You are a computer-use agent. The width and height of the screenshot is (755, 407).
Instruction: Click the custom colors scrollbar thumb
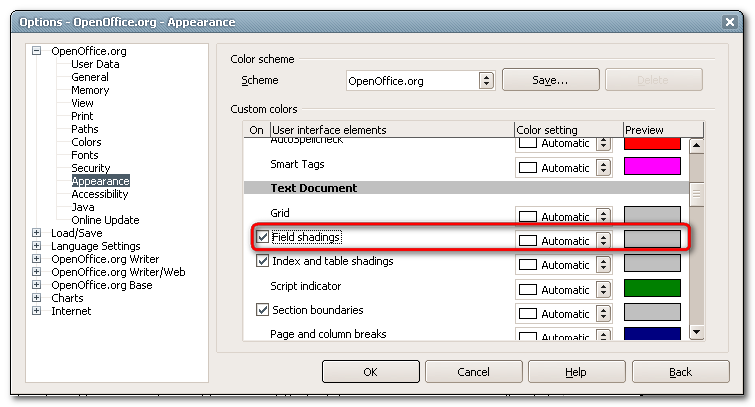pyautogui.click(x=697, y=195)
